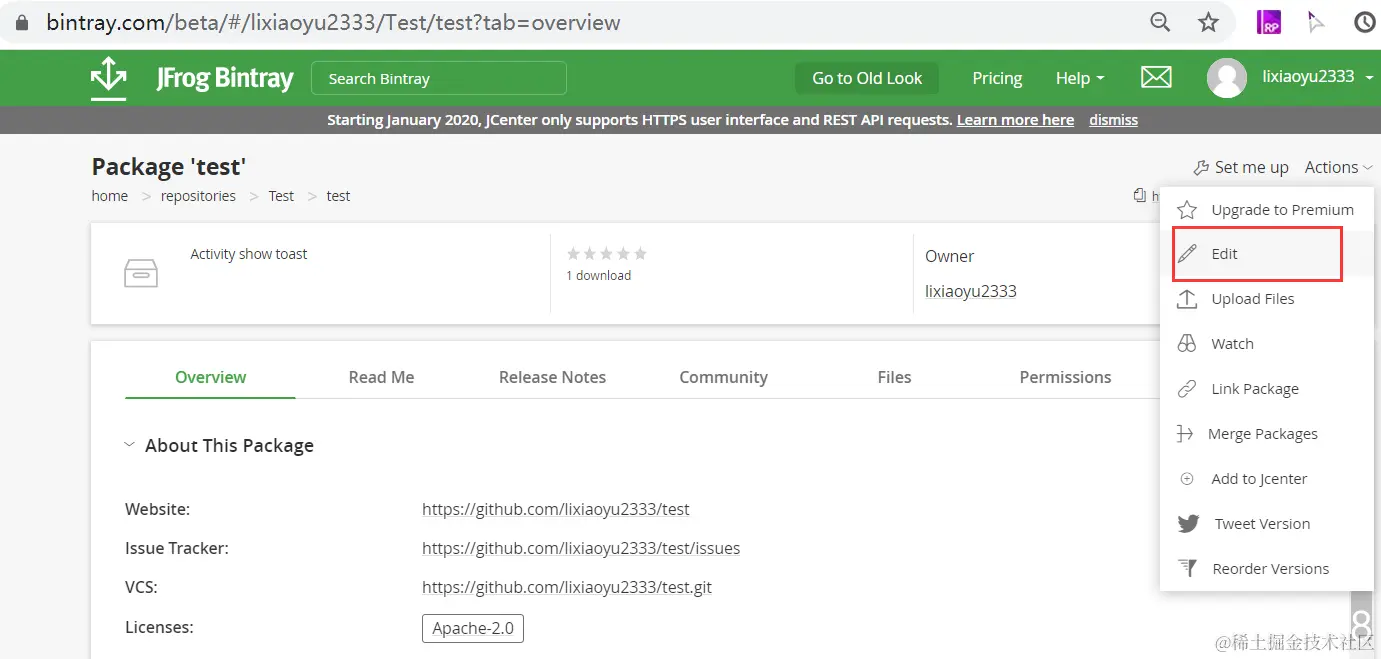This screenshot has height=659, width=1381.
Task: Click the Reorder Versions sort icon
Action: [x=1187, y=568]
